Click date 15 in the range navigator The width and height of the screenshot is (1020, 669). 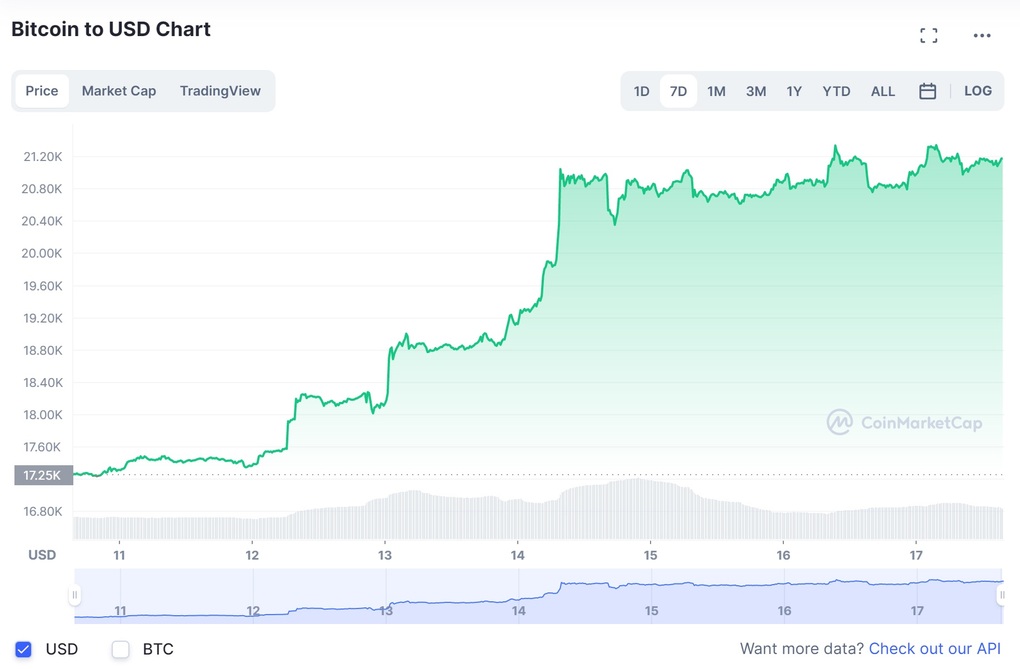point(651,610)
